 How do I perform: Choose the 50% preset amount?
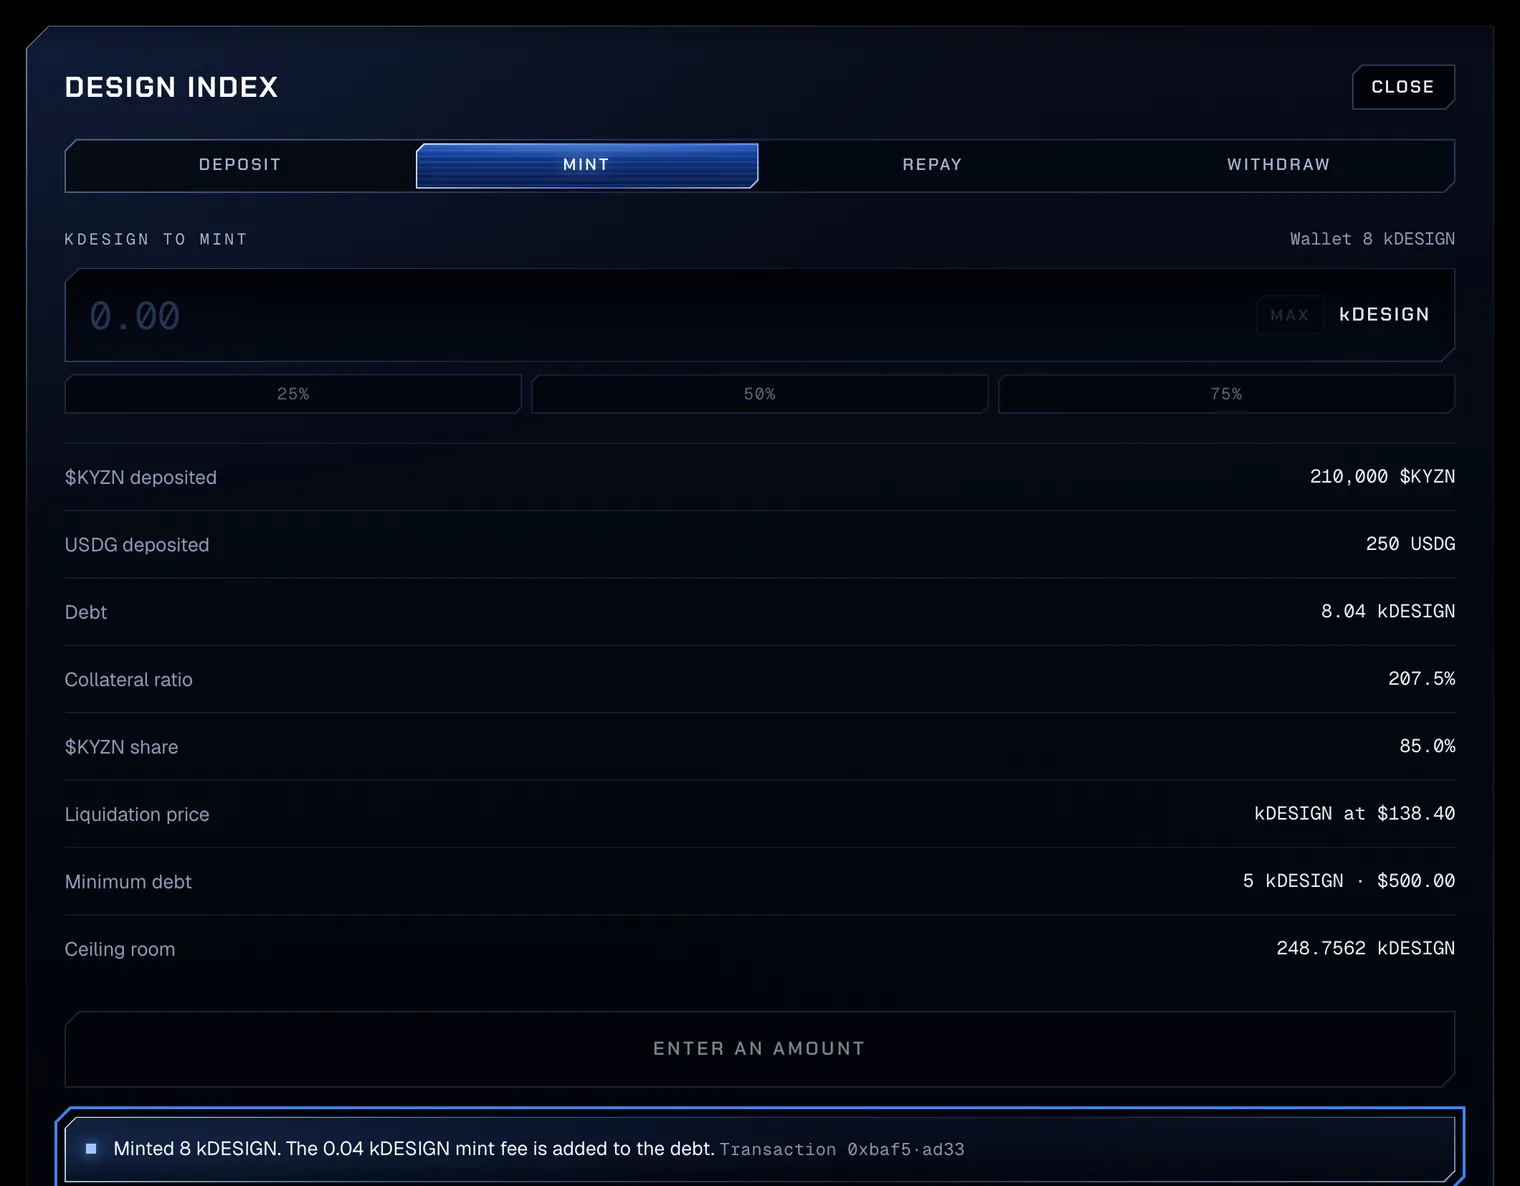[760, 394]
